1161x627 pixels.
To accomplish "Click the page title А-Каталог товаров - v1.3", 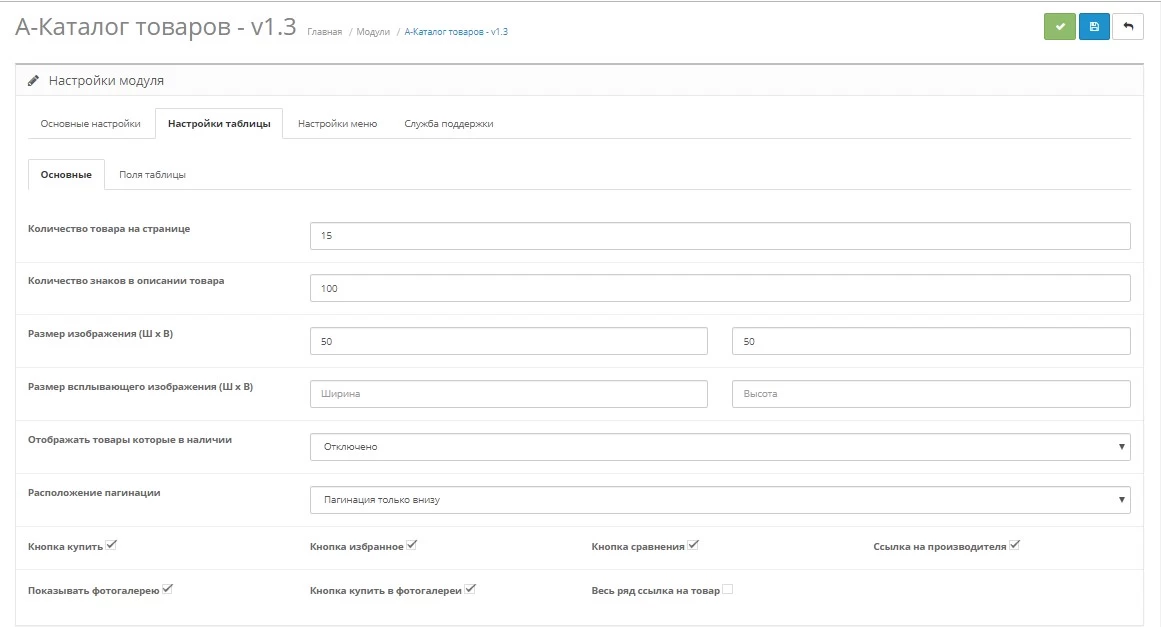I will coord(155,27).
